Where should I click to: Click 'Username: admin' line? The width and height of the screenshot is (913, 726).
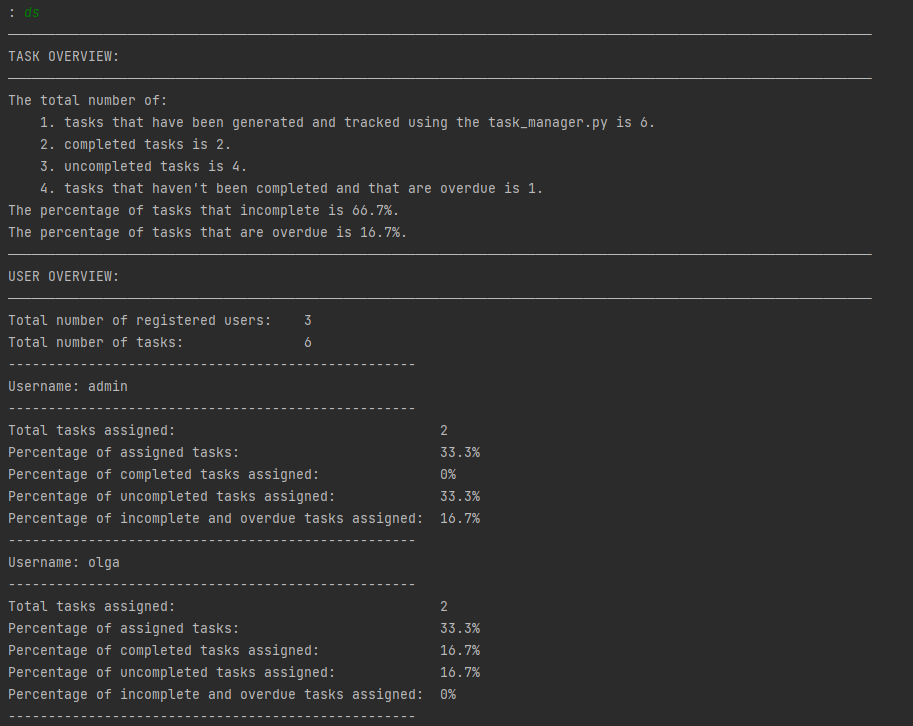(68, 387)
